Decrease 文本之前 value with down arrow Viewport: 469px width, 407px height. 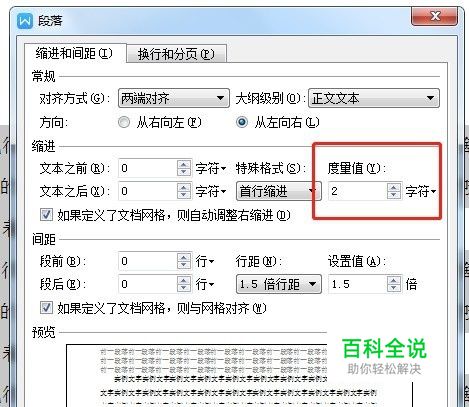click(184, 172)
